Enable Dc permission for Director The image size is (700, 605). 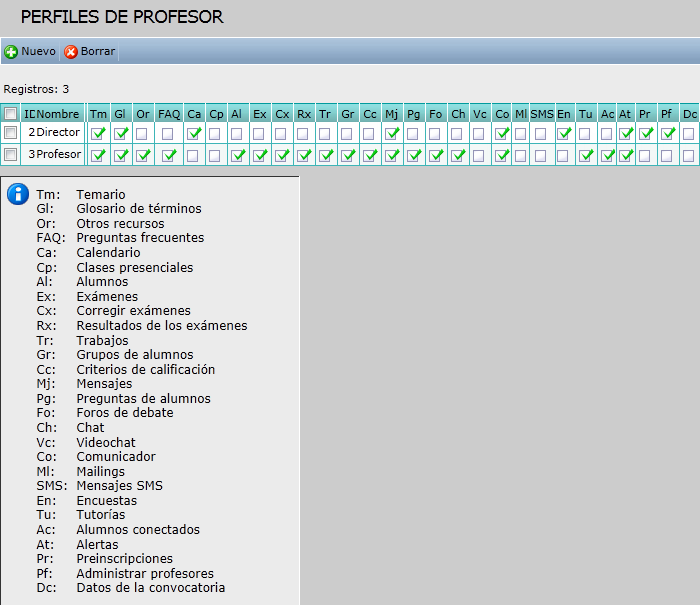pos(689,134)
